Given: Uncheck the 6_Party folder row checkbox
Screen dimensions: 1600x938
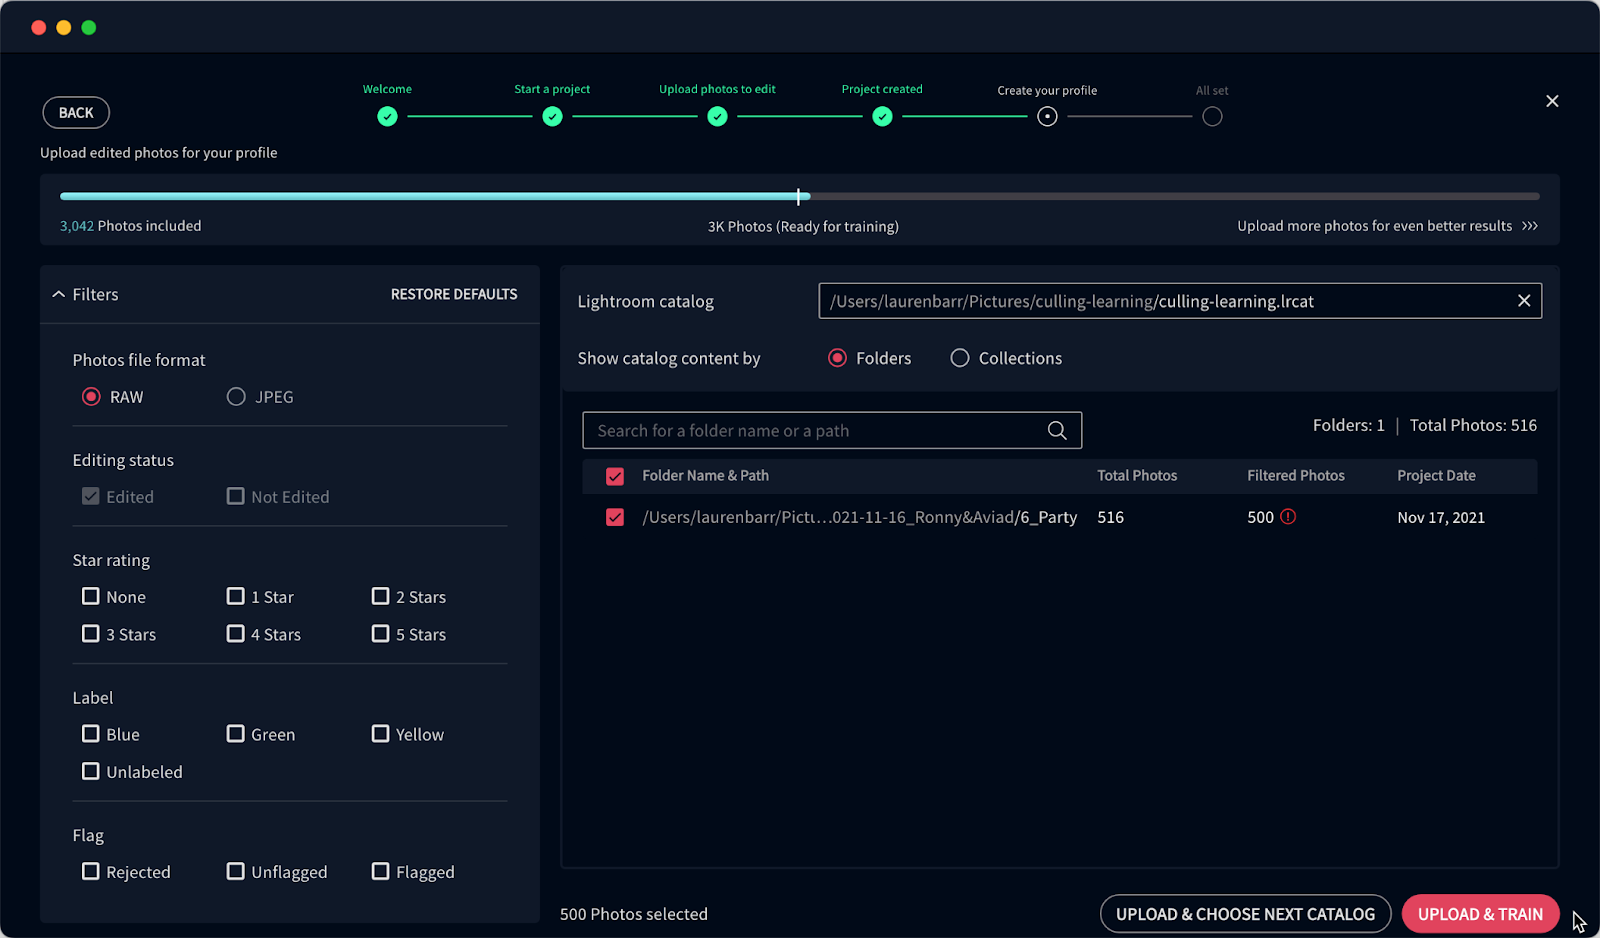Looking at the screenshot, I should (x=615, y=517).
